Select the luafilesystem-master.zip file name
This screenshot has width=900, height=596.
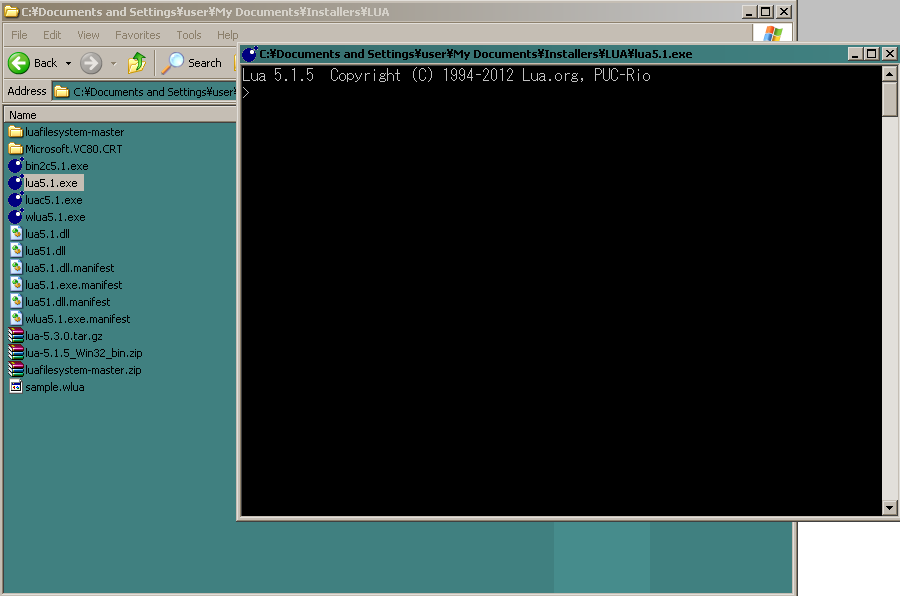pyautogui.click(x=83, y=370)
